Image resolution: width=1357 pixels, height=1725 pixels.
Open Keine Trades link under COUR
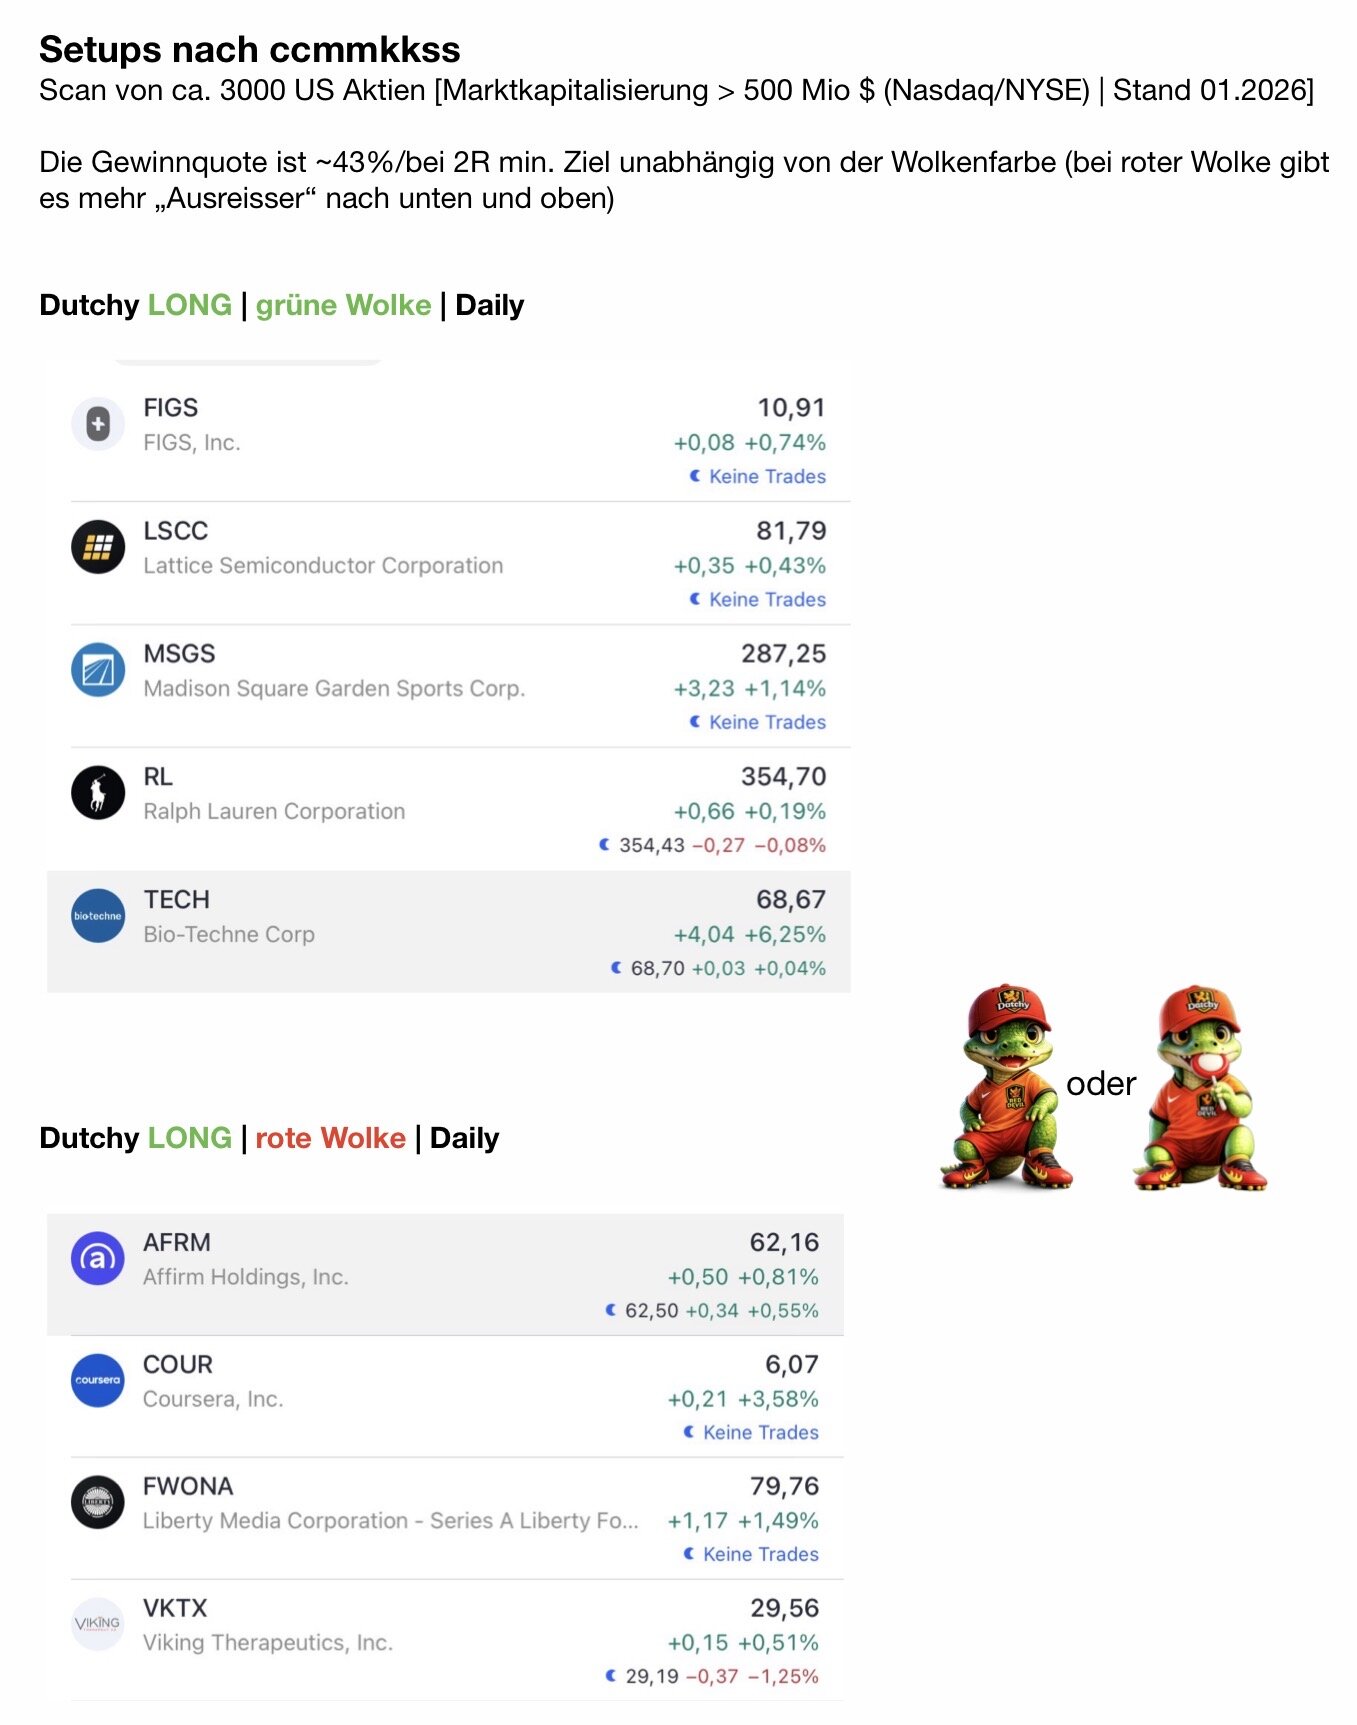(x=759, y=1433)
